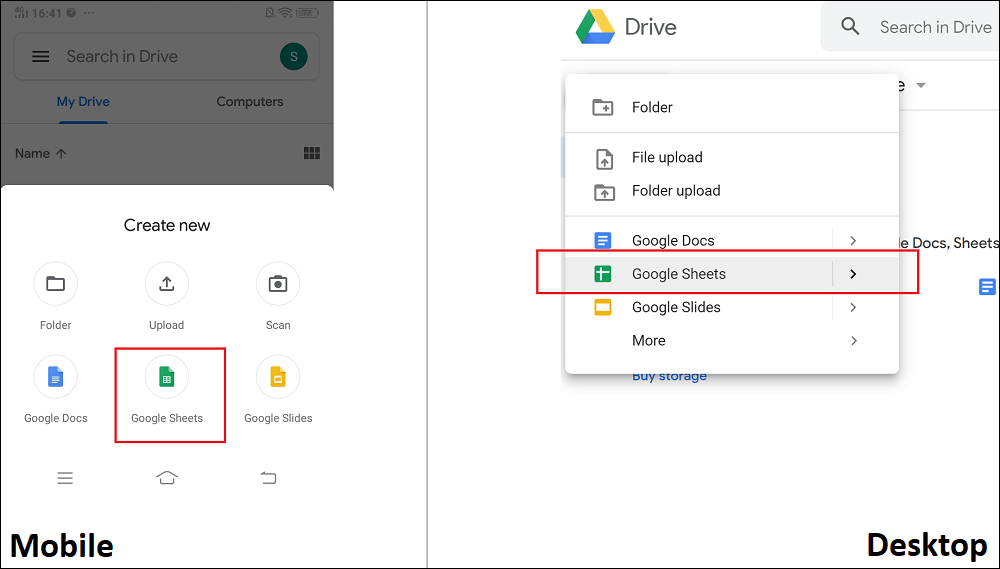Tap the Android home navigation button

point(167,477)
